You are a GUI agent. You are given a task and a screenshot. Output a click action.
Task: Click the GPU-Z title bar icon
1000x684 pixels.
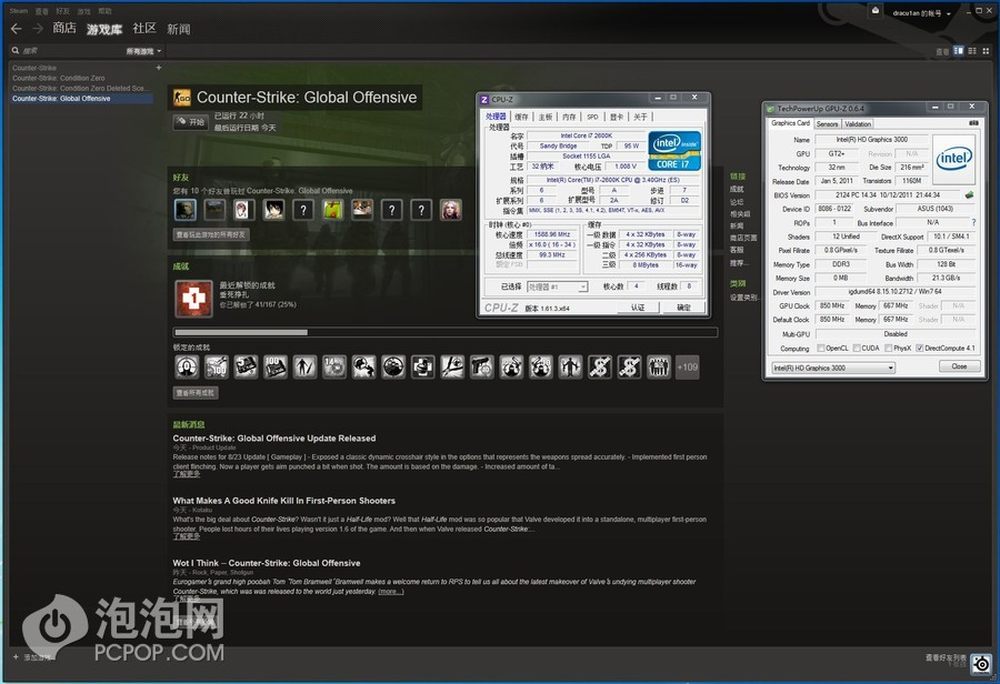point(770,109)
